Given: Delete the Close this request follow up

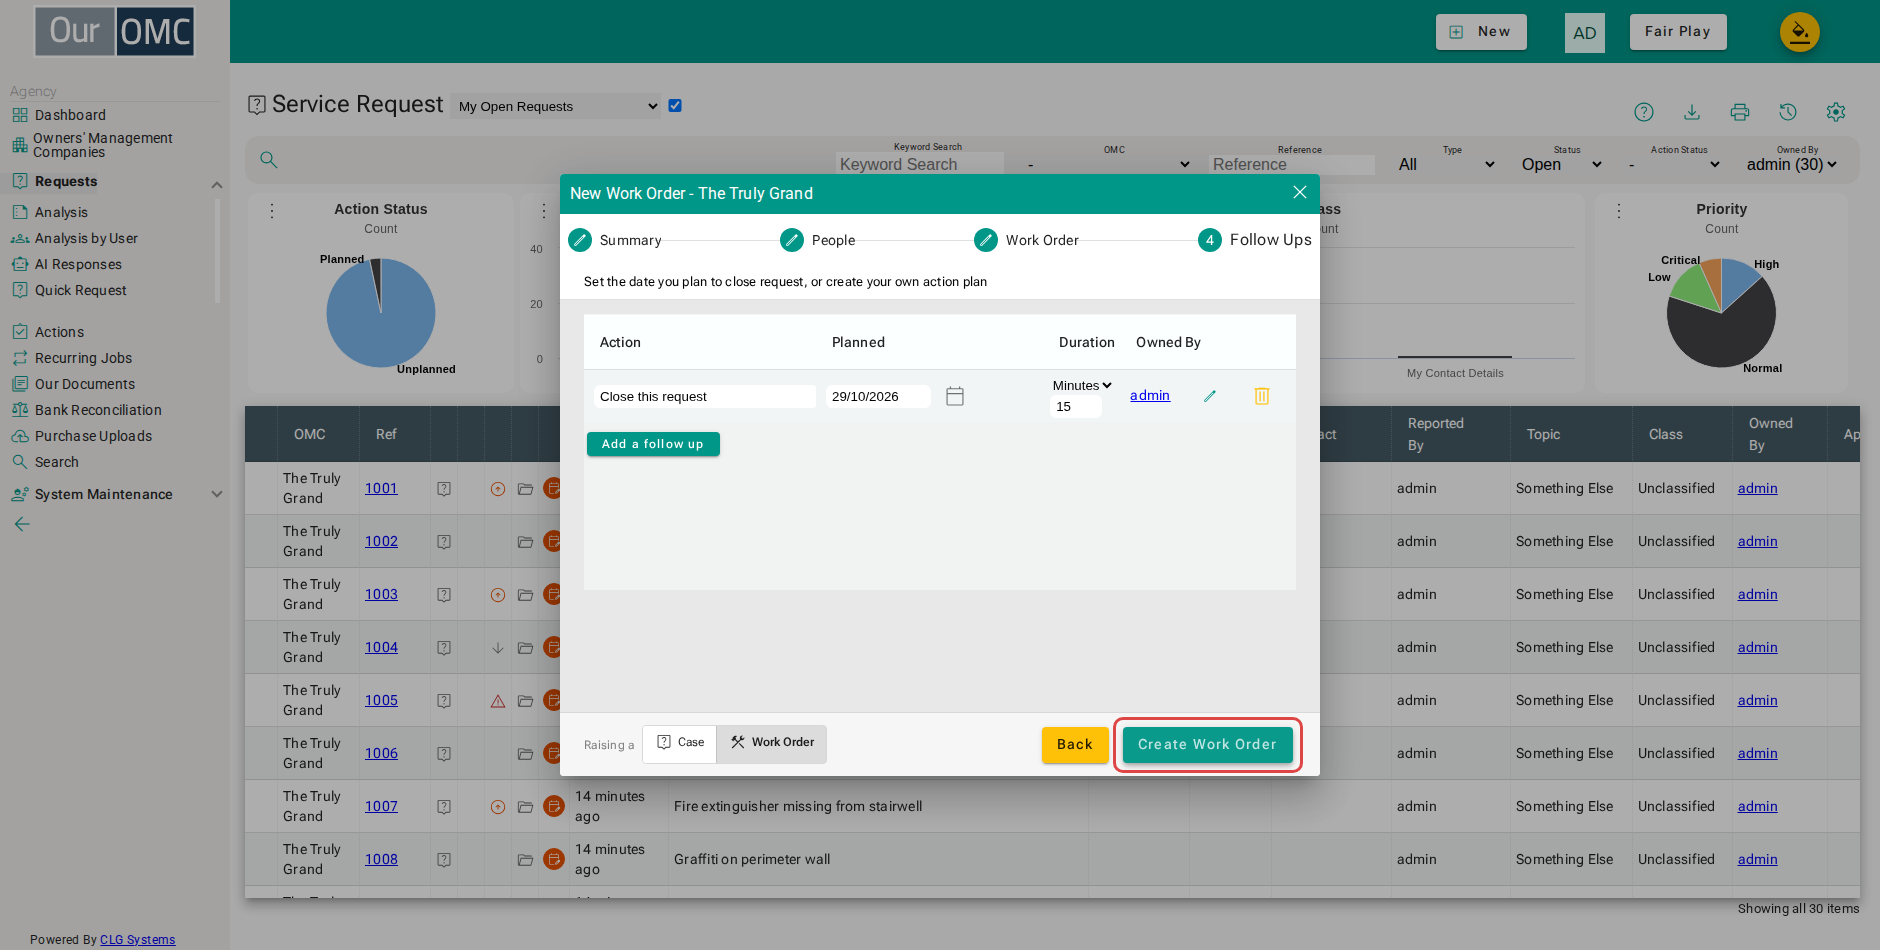Looking at the screenshot, I should click(1262, 396).
